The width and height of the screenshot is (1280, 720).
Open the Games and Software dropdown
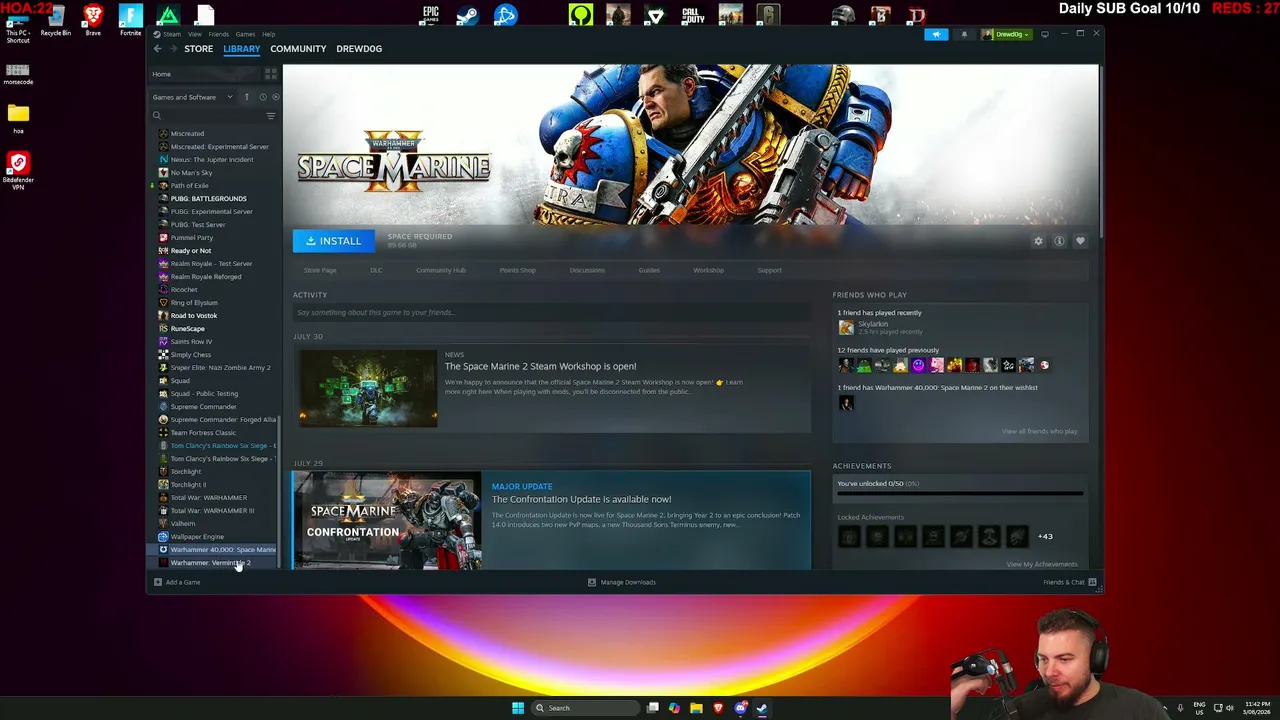coord(192,97)
